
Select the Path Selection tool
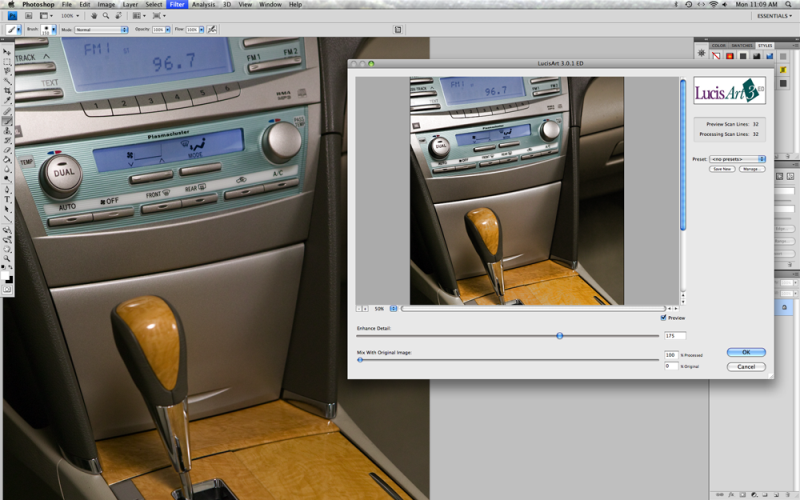pos(7,209)
